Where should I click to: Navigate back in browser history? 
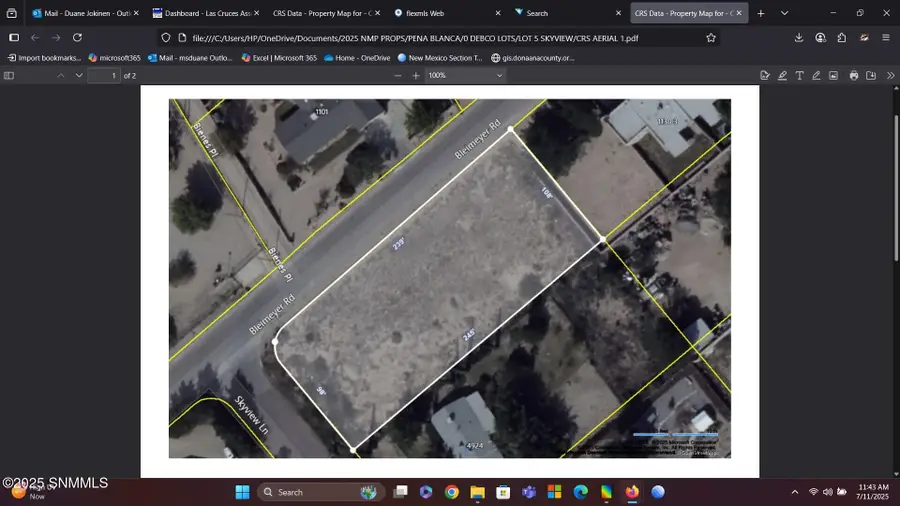pyautogui.click(x=35, y=38)
